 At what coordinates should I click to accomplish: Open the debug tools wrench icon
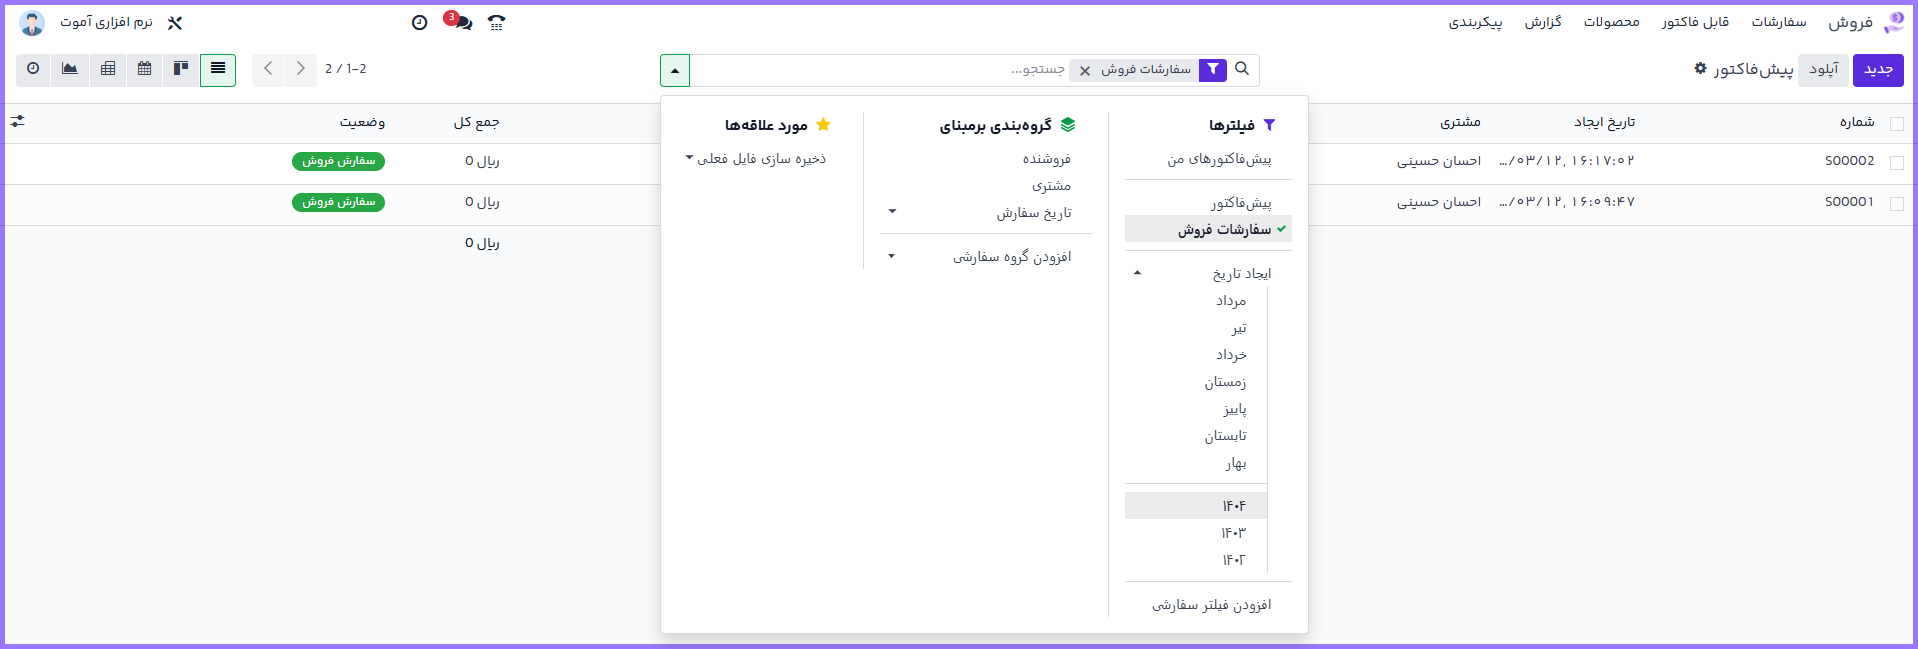(x=175, y=22)
